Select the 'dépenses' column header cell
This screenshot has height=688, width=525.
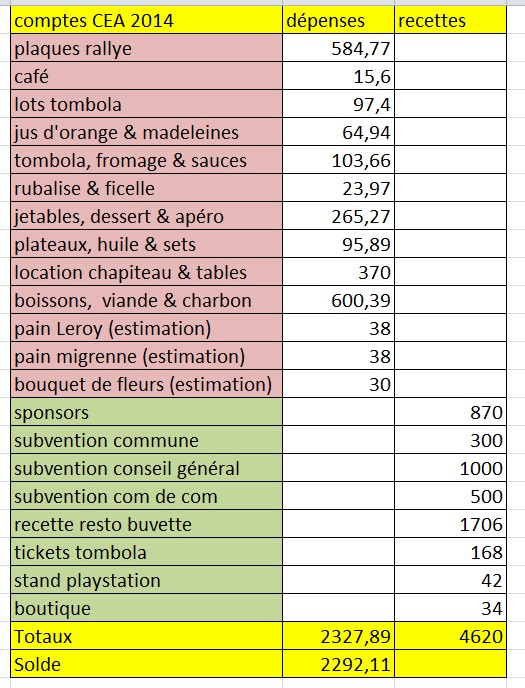point(338,20)
